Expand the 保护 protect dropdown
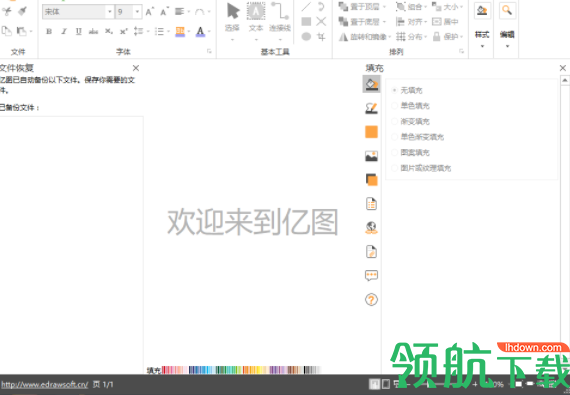The height and width of the screenshot is (395, 570). coord(461,37)
